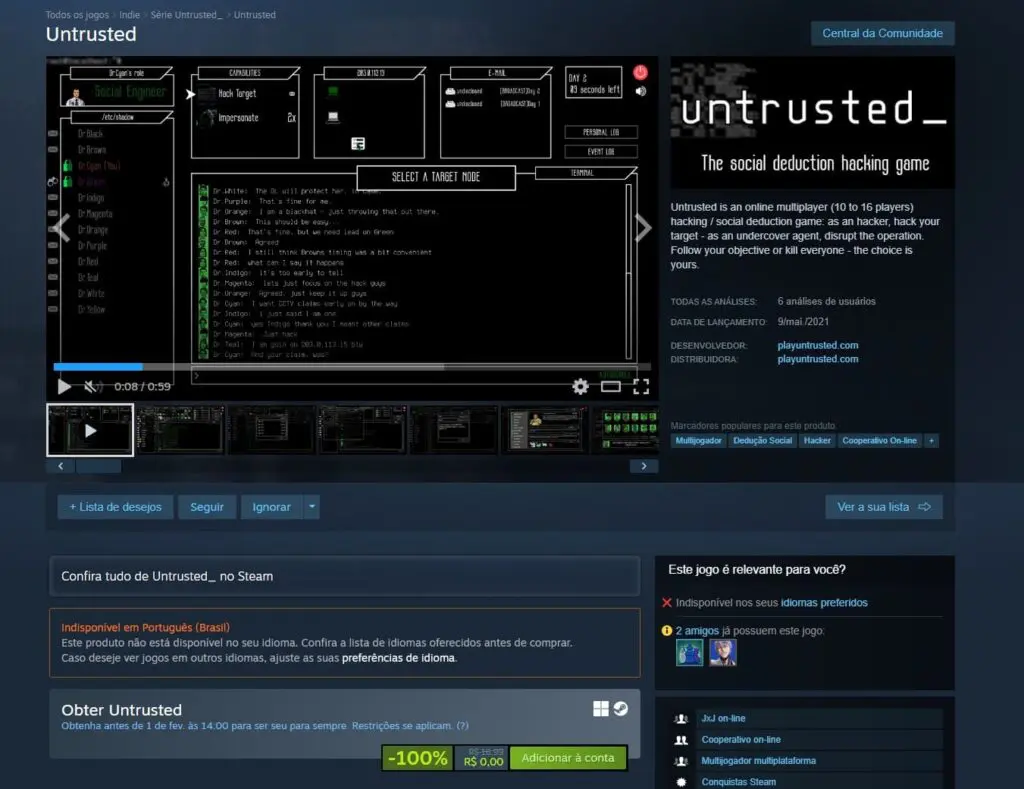Unmute the trailer audio
The width and height of the screenshot is (1024, 789).
pyautogui.click(x=92, y=386)
